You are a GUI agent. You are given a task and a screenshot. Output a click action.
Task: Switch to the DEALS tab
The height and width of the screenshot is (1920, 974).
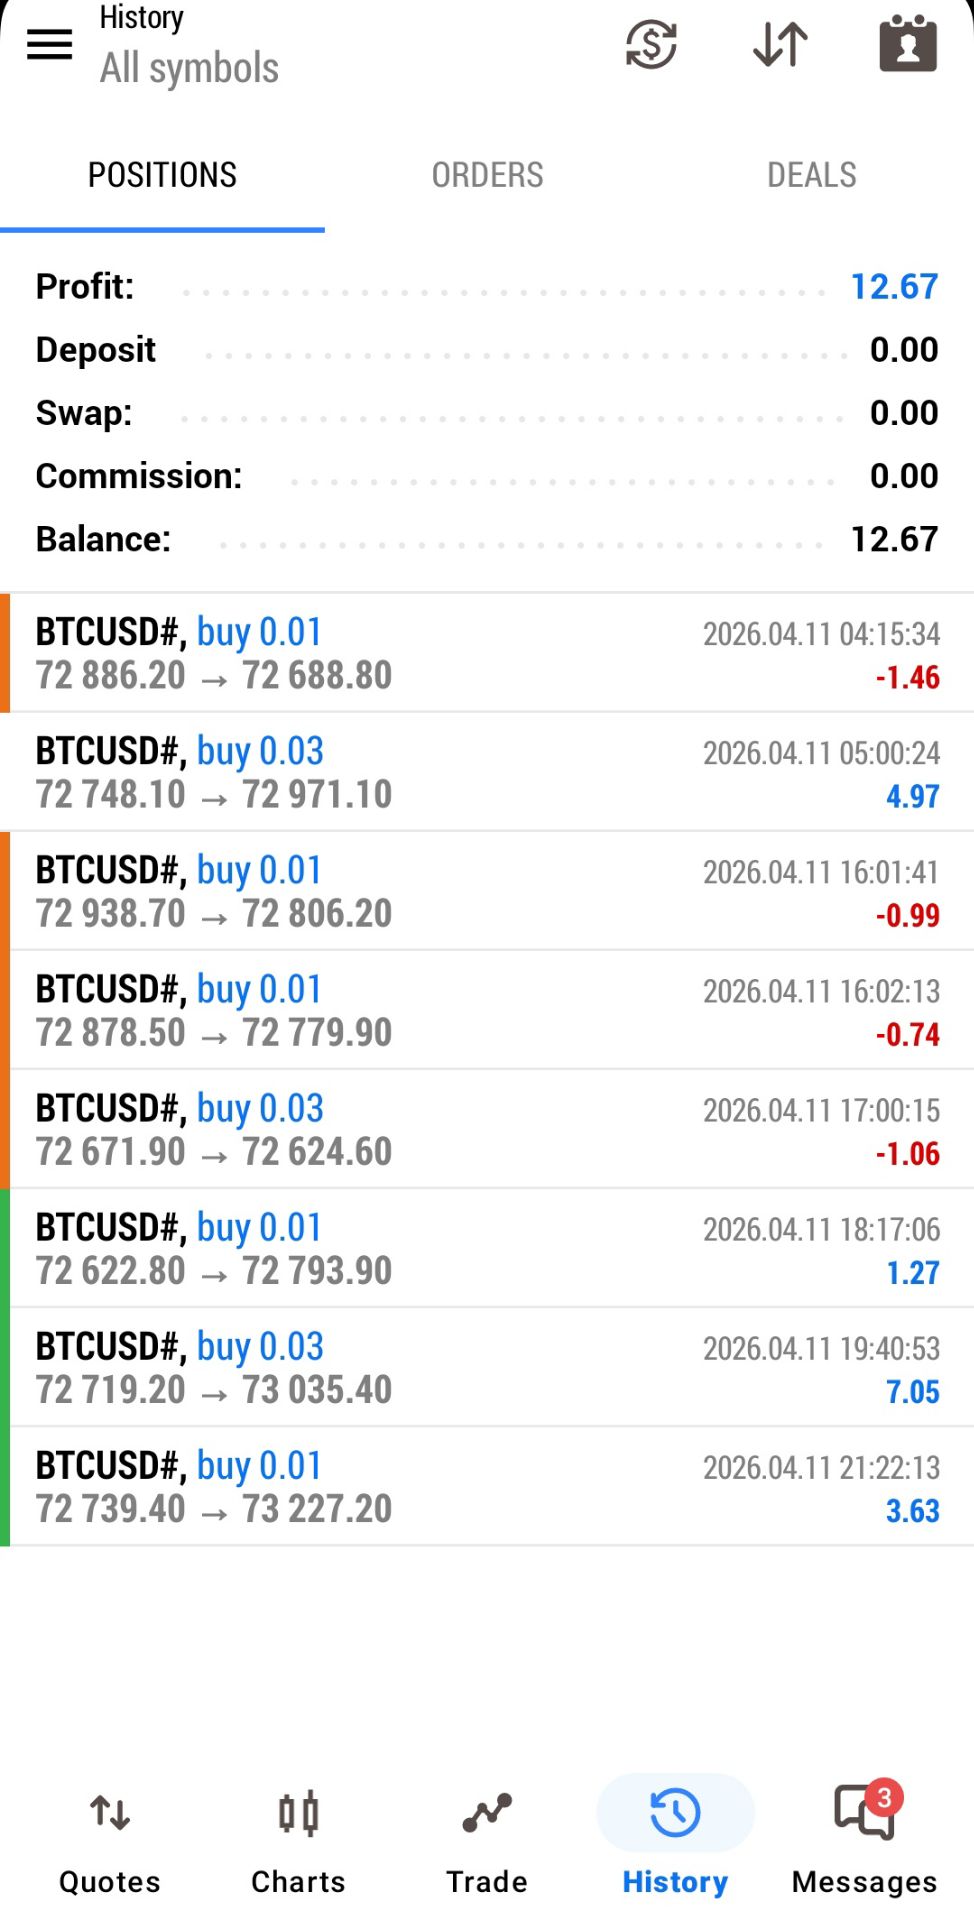[811, 175]
